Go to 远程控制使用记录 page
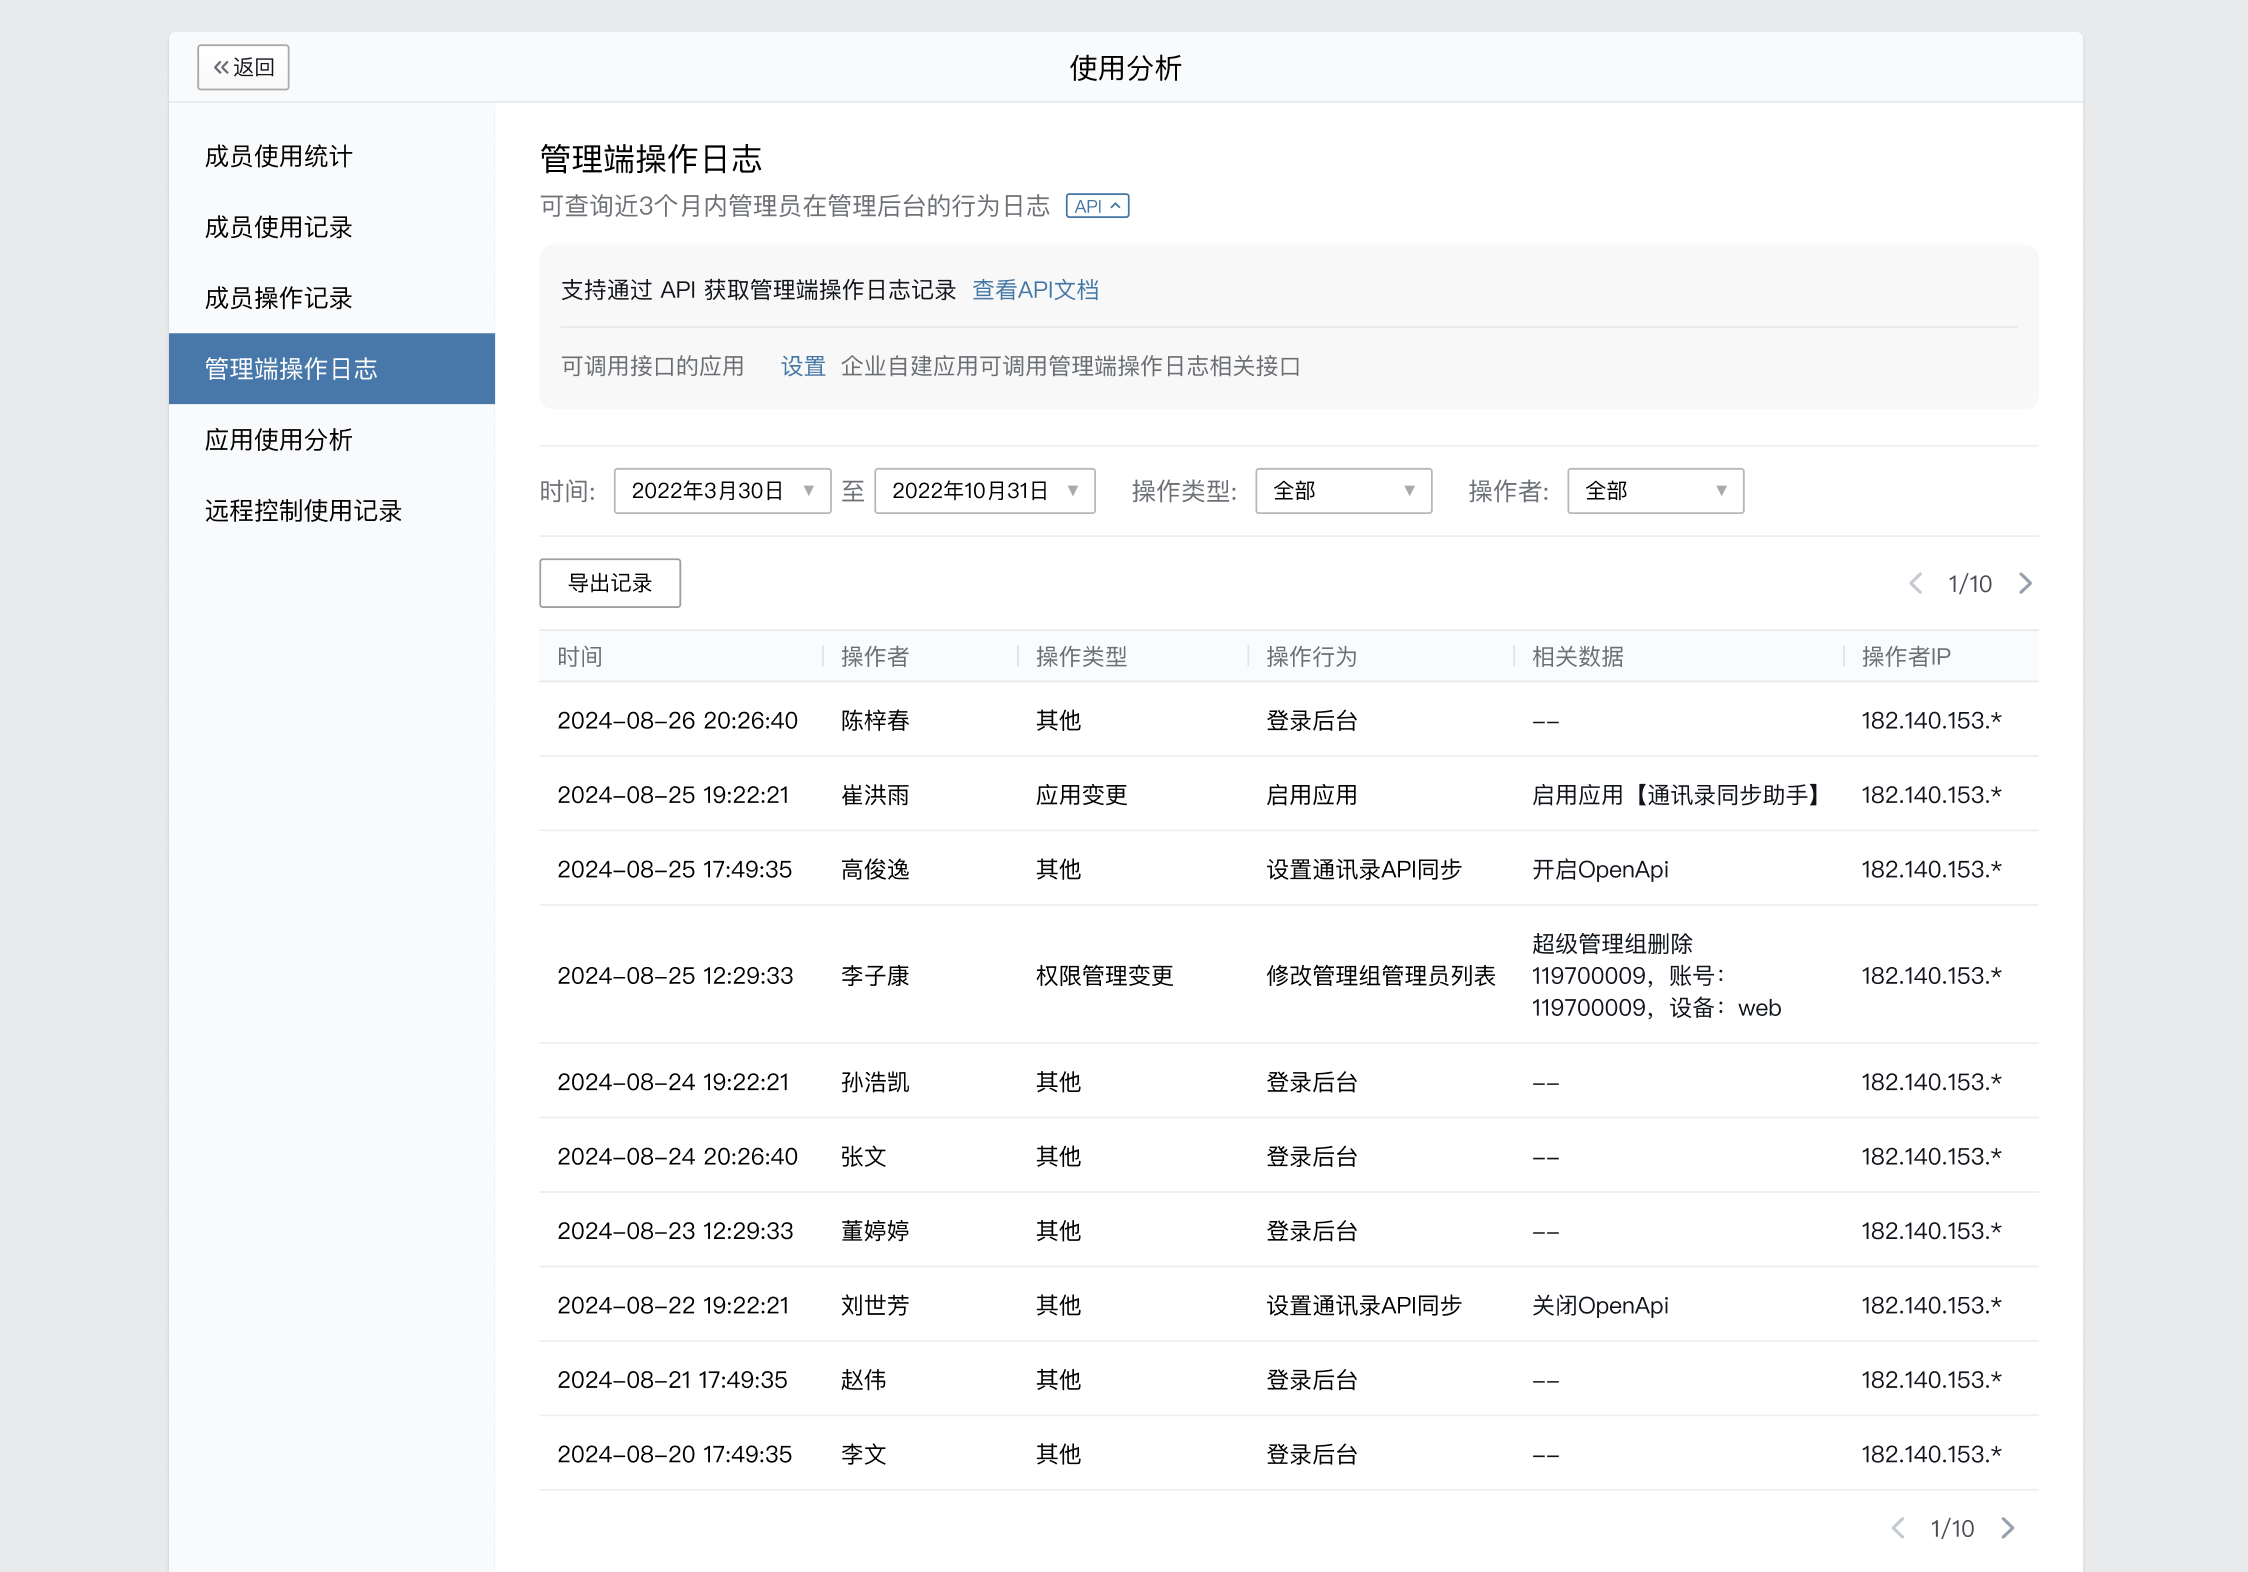Image resolution: width=2248 pixels, height=1572 pixels. [x=303, y=511]
